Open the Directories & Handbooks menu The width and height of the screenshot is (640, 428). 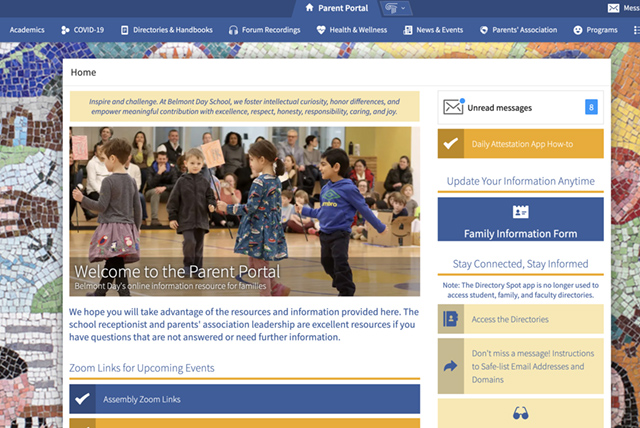(166, 30)
